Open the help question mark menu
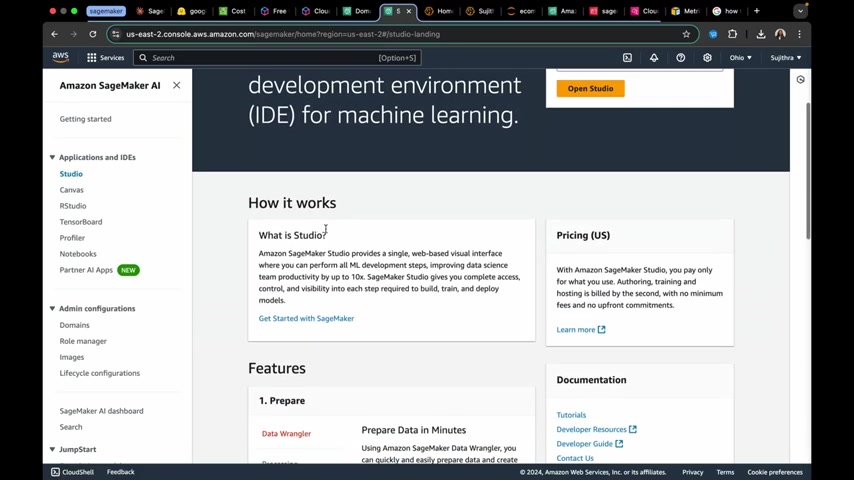 point(681,57)
